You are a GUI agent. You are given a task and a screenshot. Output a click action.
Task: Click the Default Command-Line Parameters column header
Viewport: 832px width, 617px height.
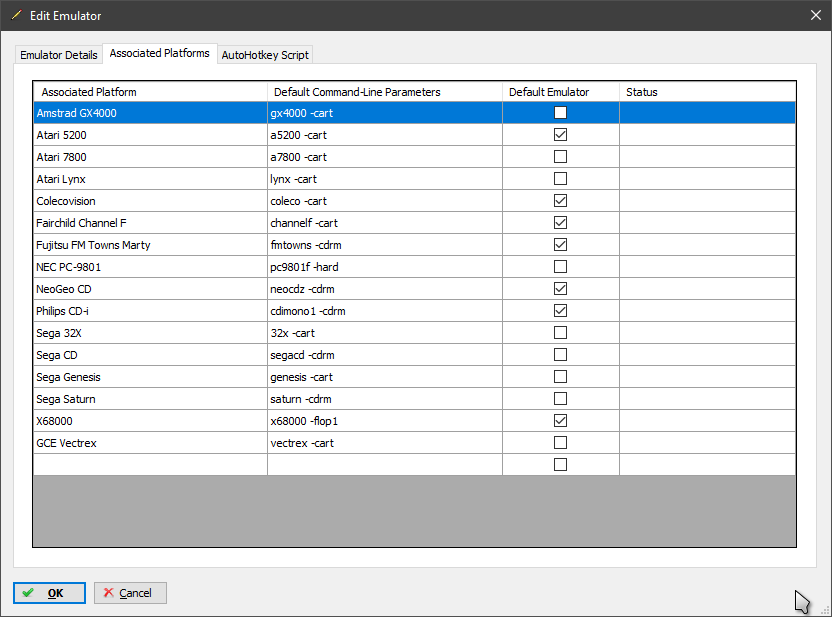click(385, 92)
